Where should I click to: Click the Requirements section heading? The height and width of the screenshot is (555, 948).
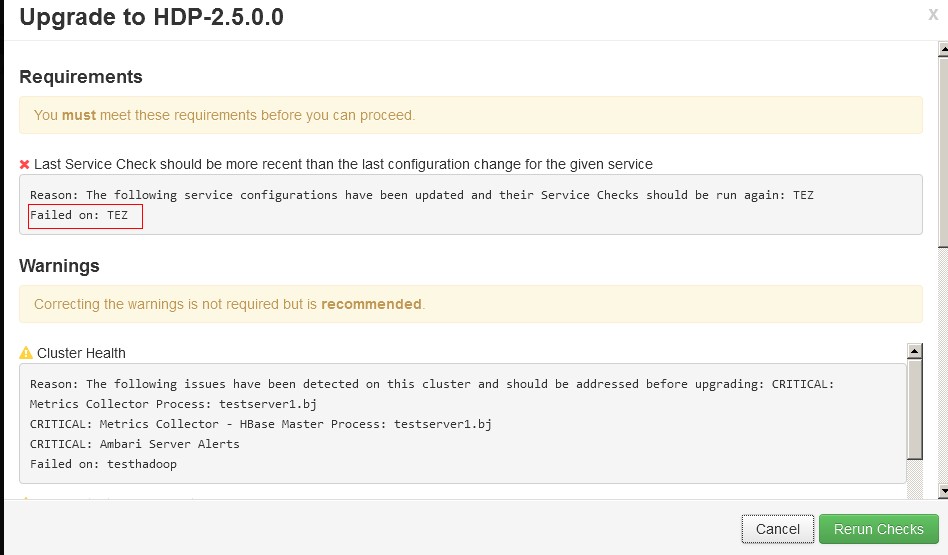pos(81,77)
